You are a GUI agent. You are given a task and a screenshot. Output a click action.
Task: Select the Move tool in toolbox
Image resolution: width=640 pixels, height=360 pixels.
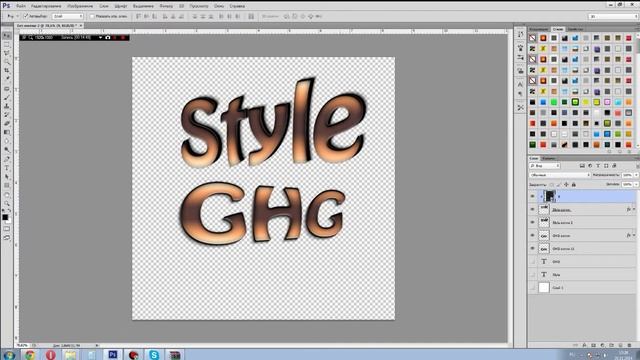7,36
